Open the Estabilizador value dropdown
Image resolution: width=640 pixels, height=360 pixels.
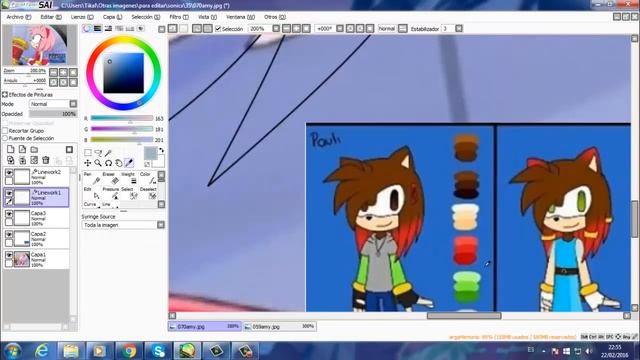(459, 29)
